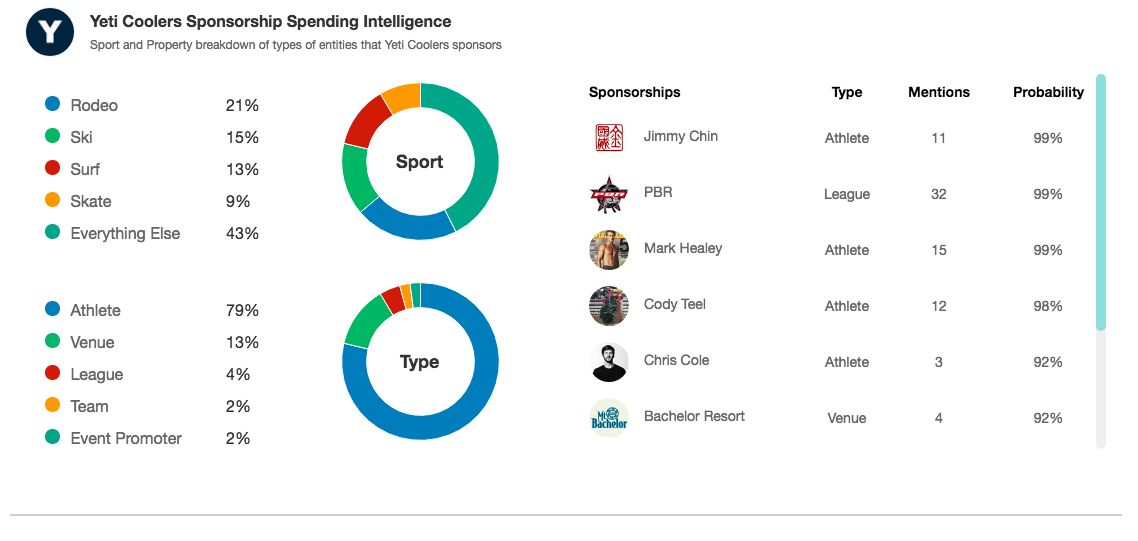Click the sponsorships list scrollbar thumb
This screenshot has width=1138, height=541.
point(1100,203)
